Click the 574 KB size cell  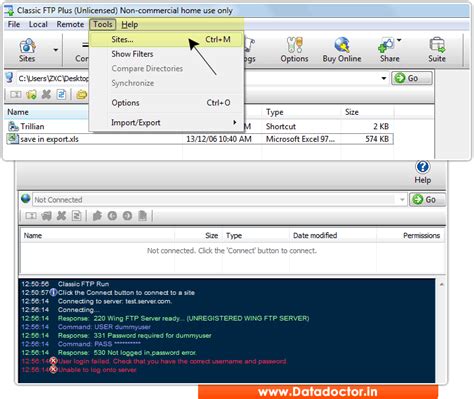(377, 139)
